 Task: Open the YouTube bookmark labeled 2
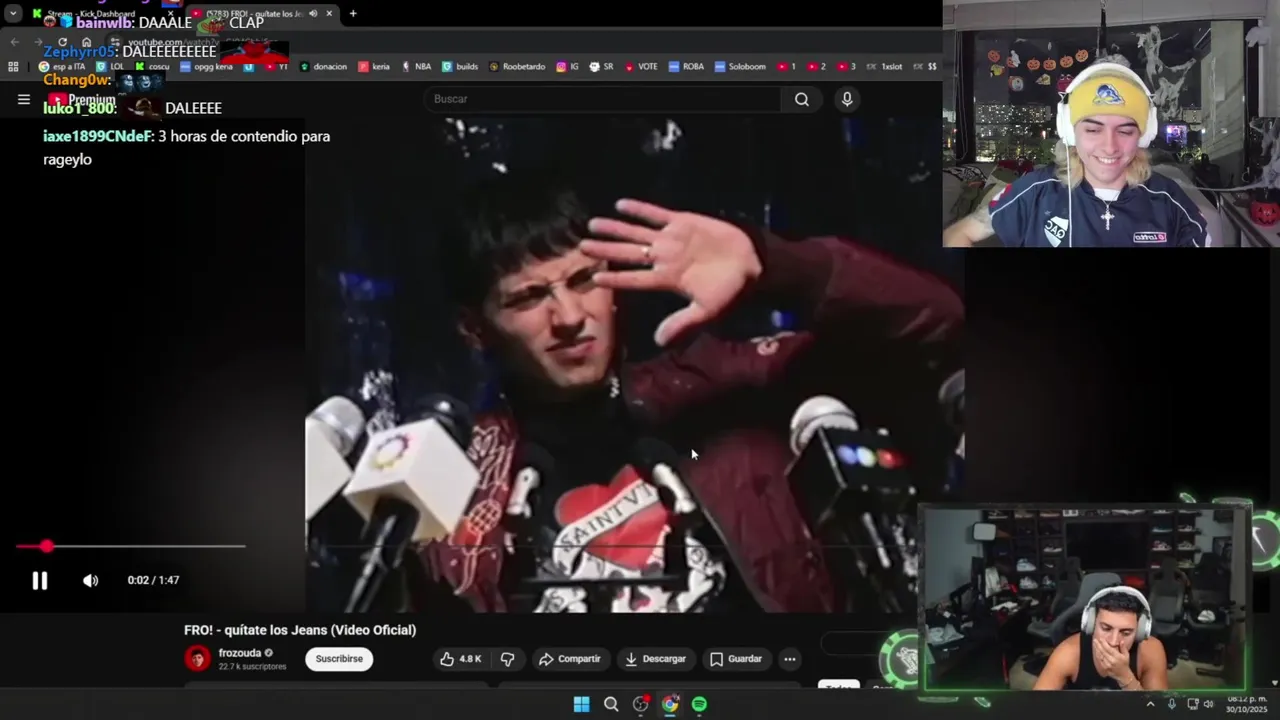click(816, 67)
